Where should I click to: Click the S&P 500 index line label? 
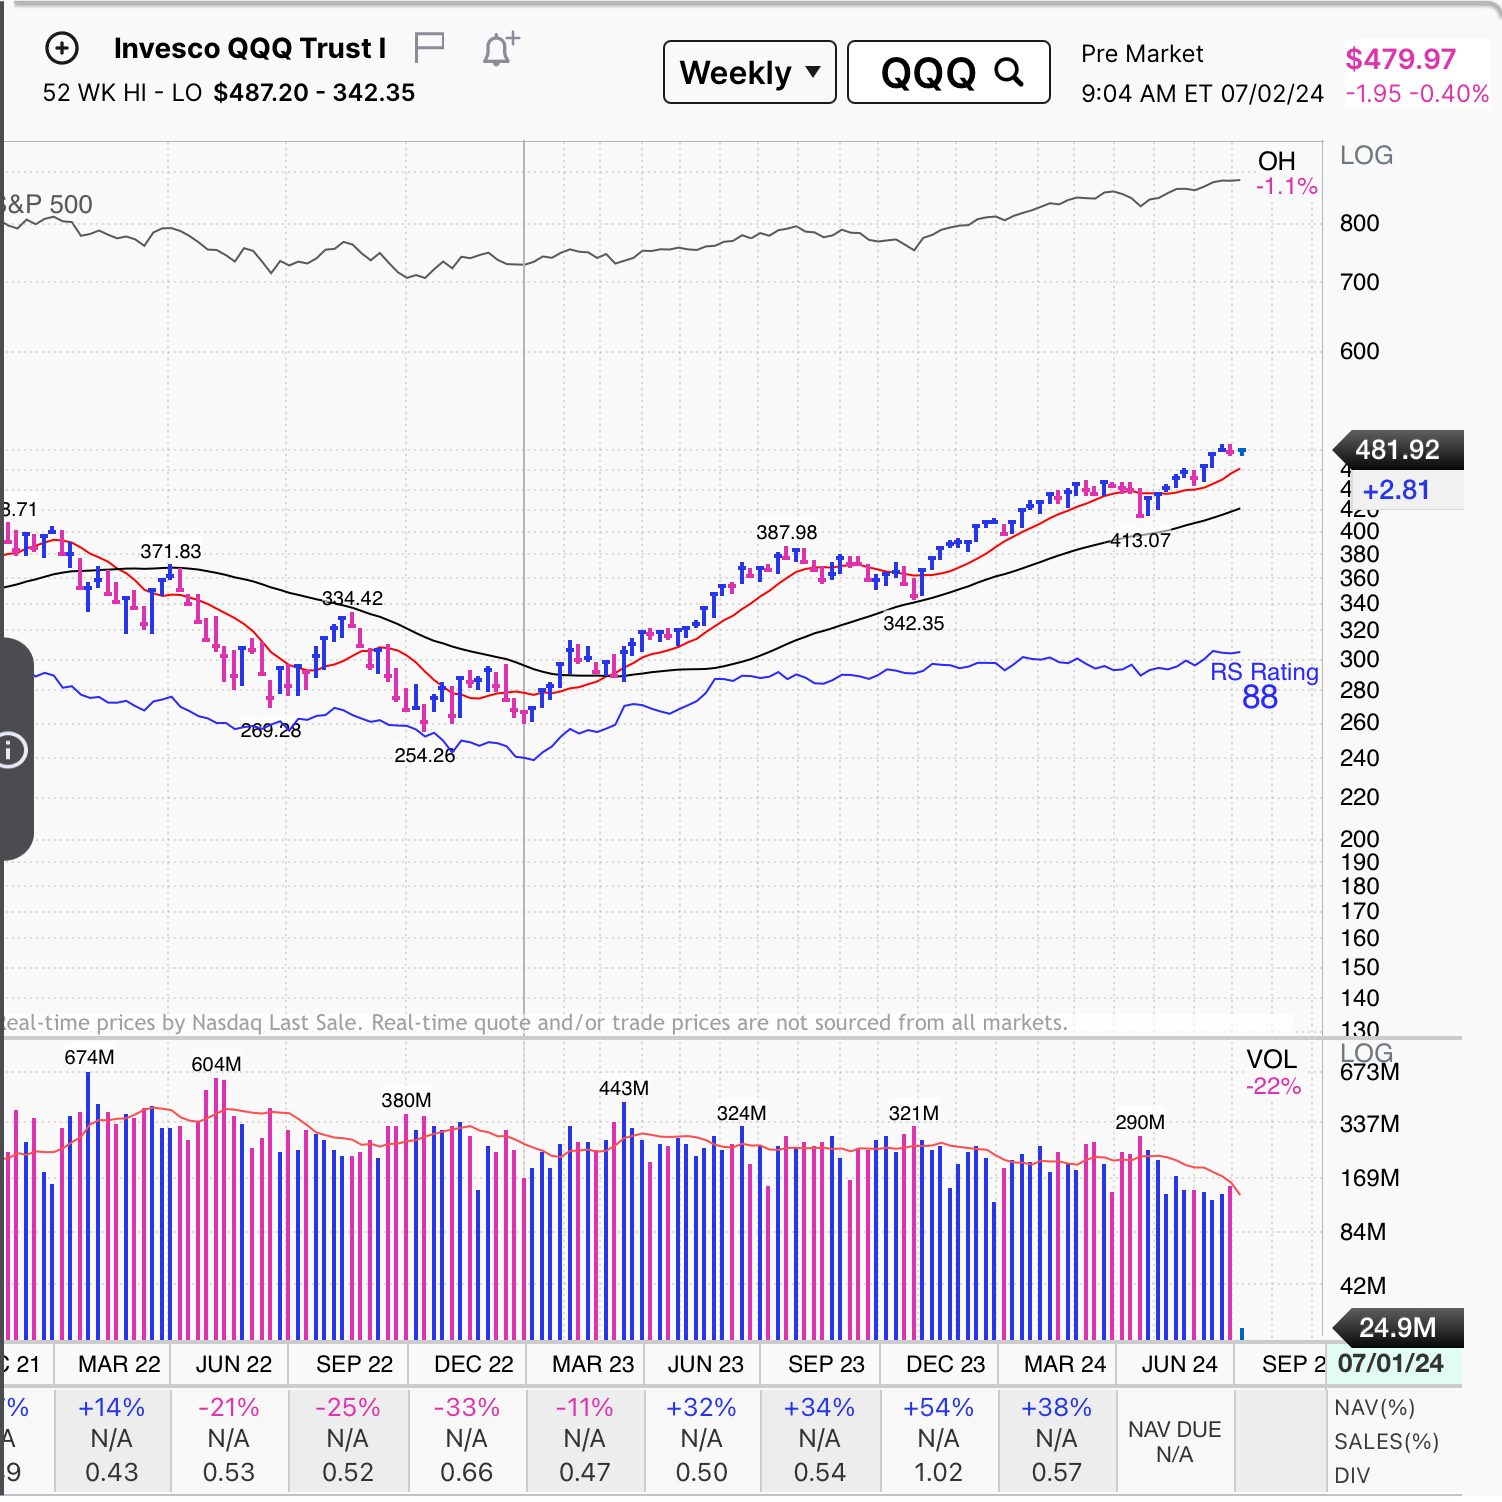point(47,204)
